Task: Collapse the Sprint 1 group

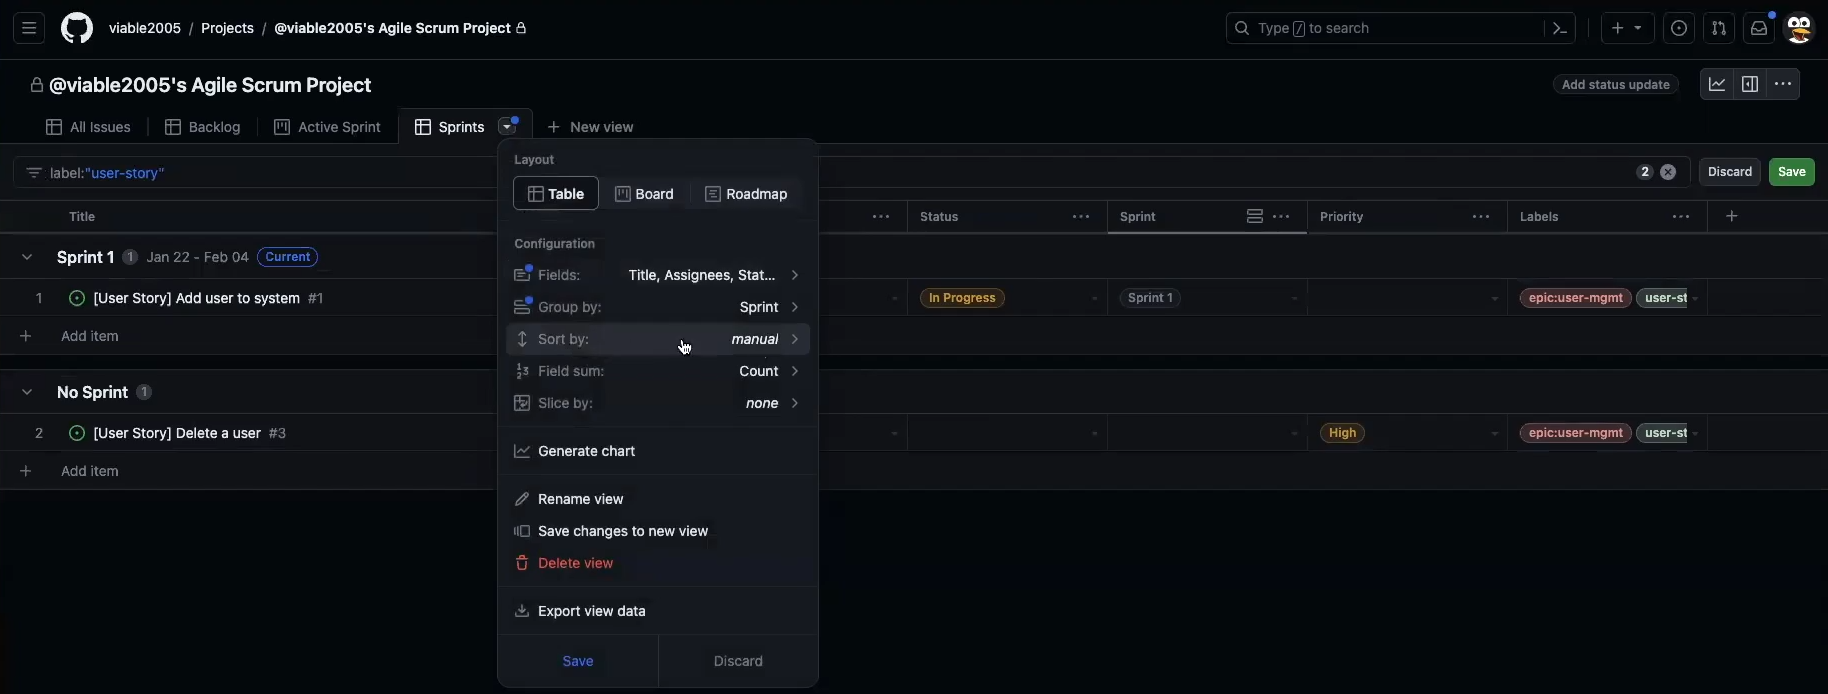Action: click(27, 257)
